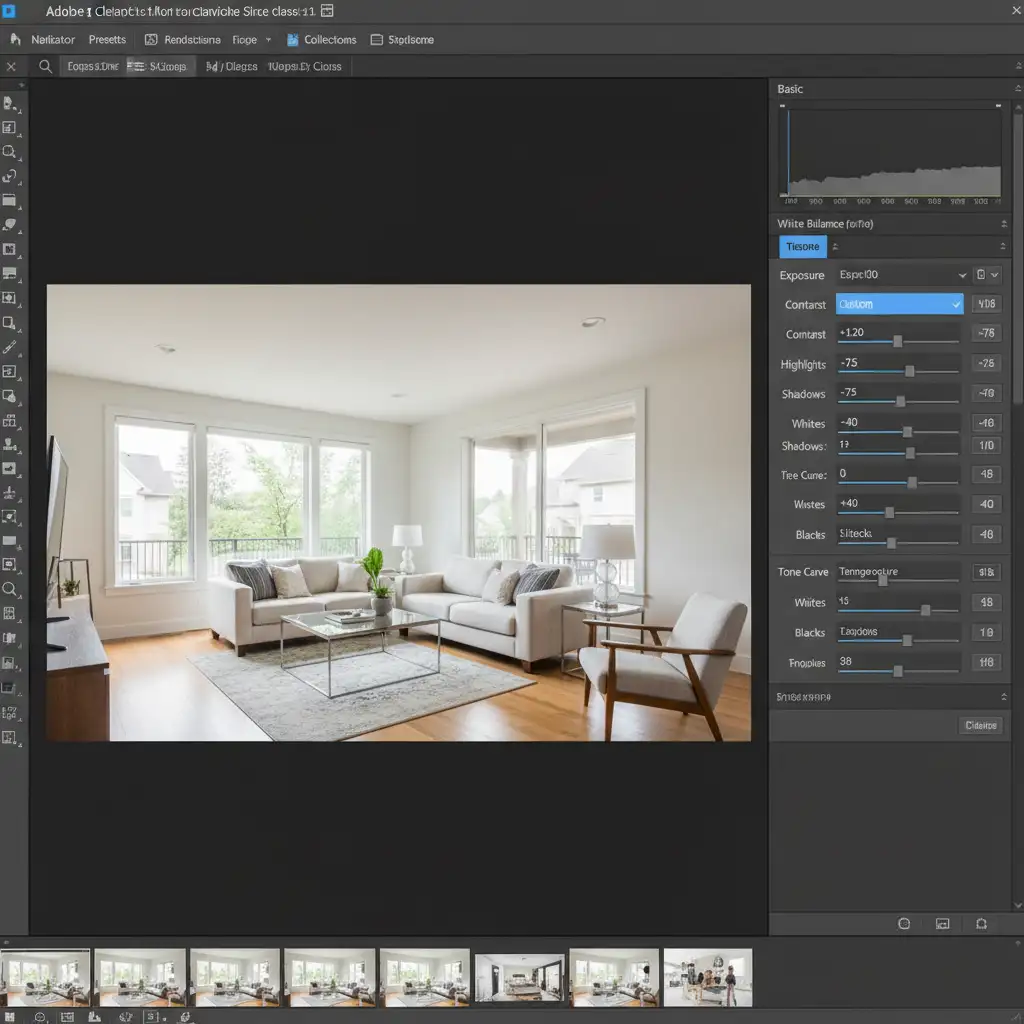Viewport: 1024px width, 1024px height.
Task: Select the topmost tool in the left toolbar
Action: point(10,103)
